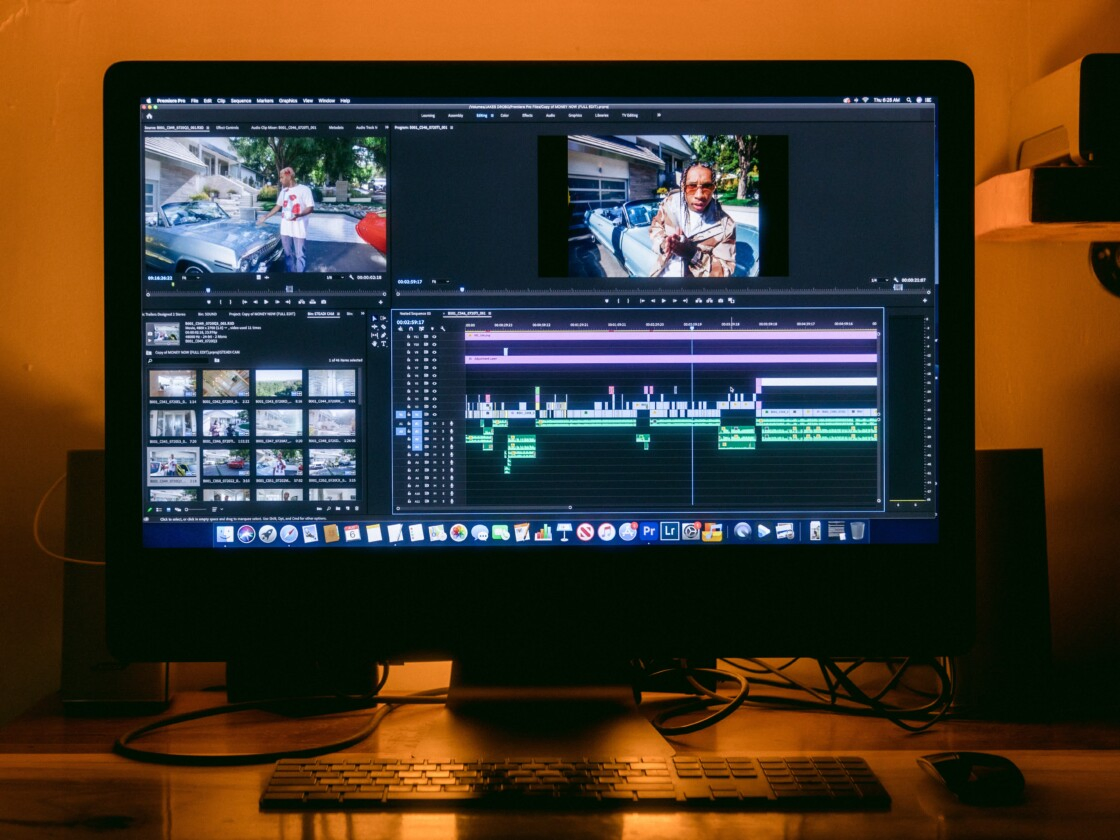Image resolution: width=1120 pixels, height=840 pixels.
Task: Adjust thumbnail size slider in Project panel
Action: pyautogui.click(x=195, y=510)
